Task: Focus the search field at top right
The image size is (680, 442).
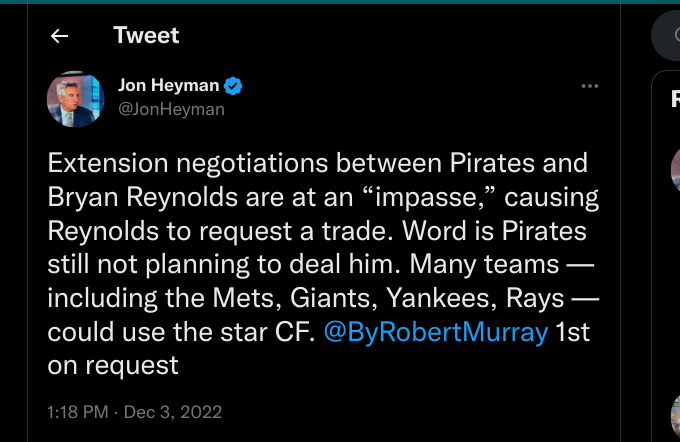Action: point(669,38)
